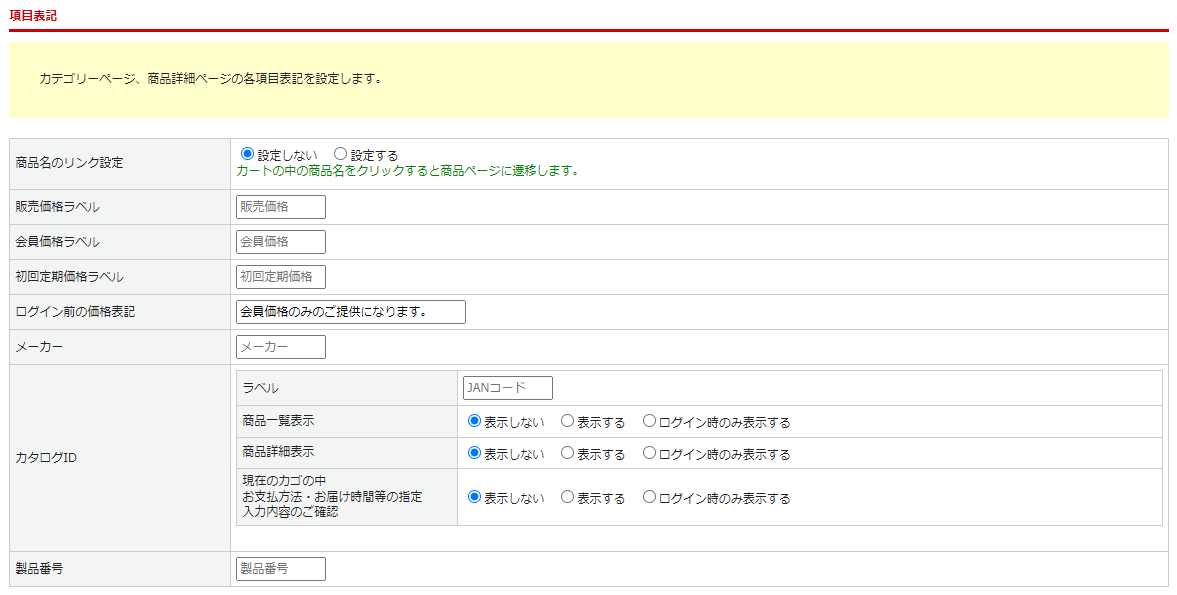
Task: Click the 会員価格ラベル input field
Action: (x=281, y=242)
